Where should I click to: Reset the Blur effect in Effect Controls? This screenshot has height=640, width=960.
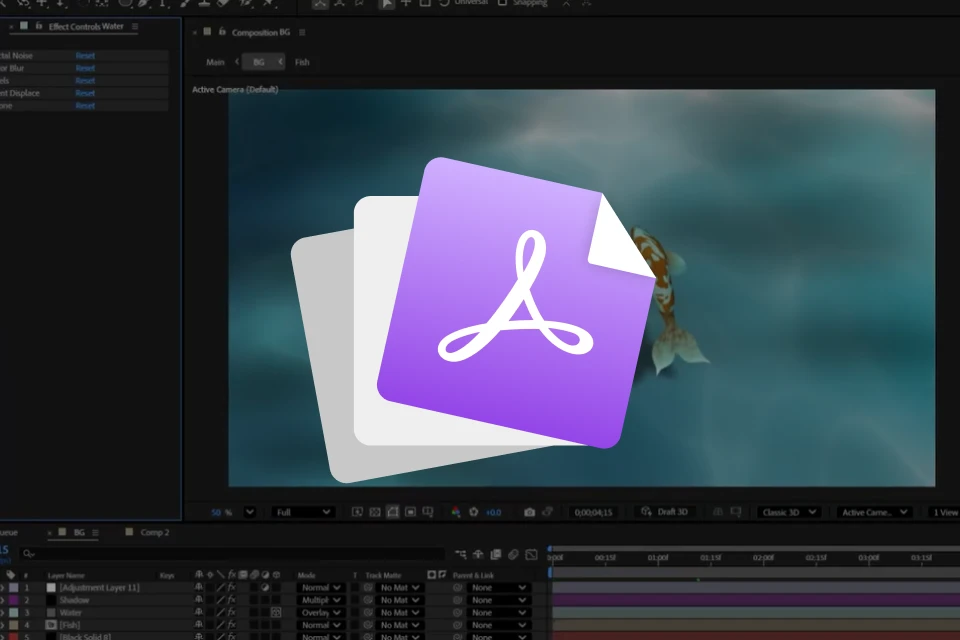(85, 68)
